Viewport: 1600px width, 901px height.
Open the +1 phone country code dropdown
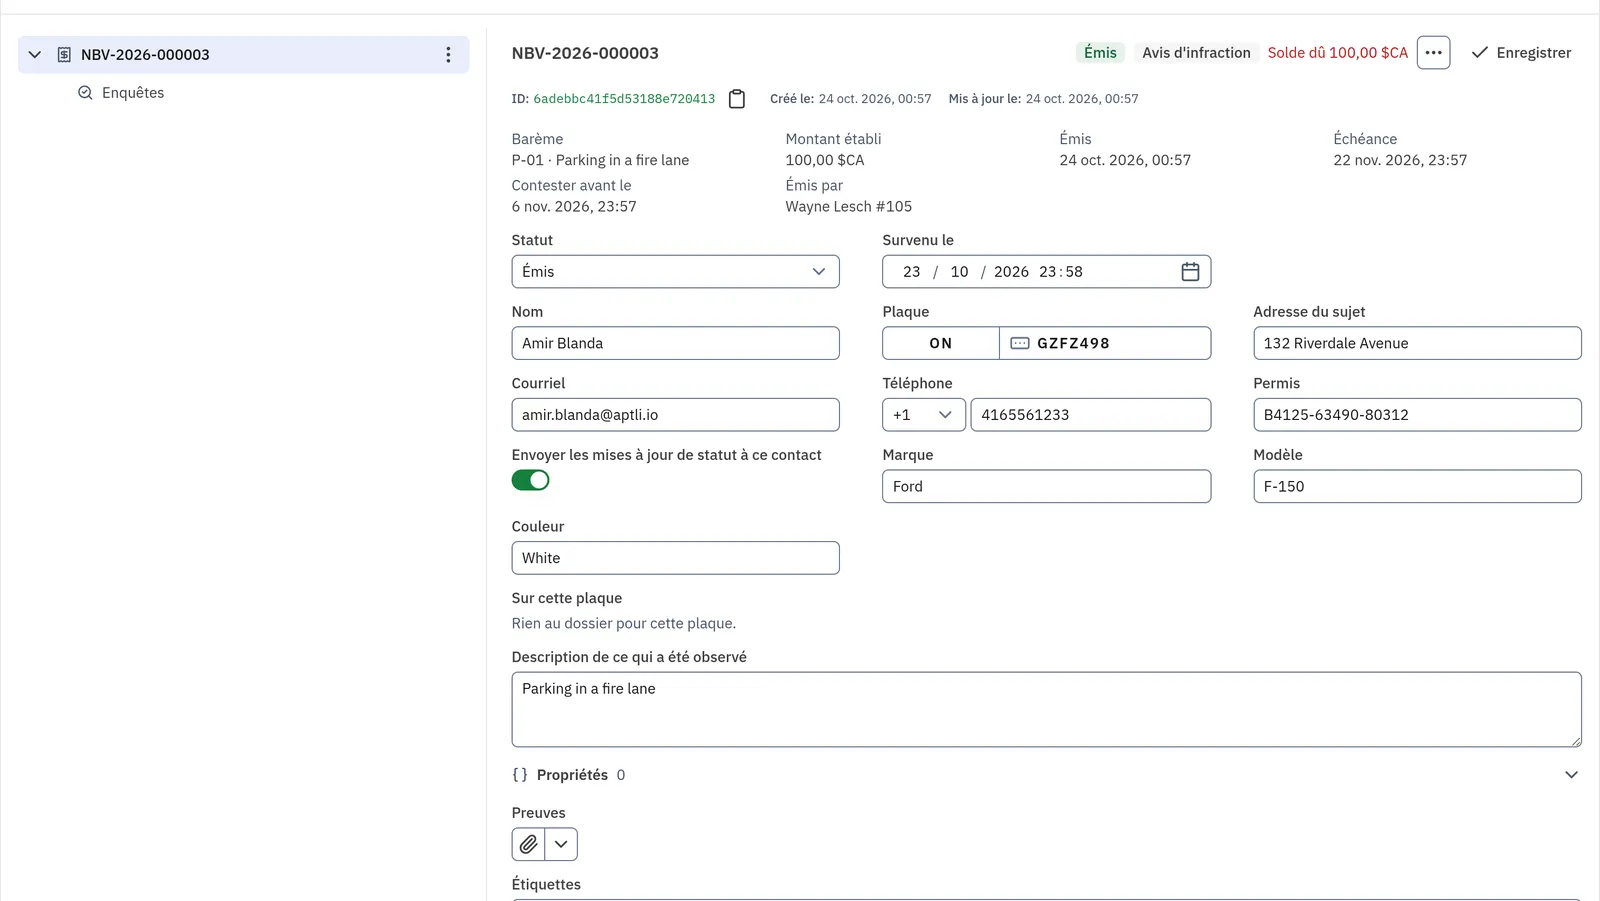[x=924, y=415]
